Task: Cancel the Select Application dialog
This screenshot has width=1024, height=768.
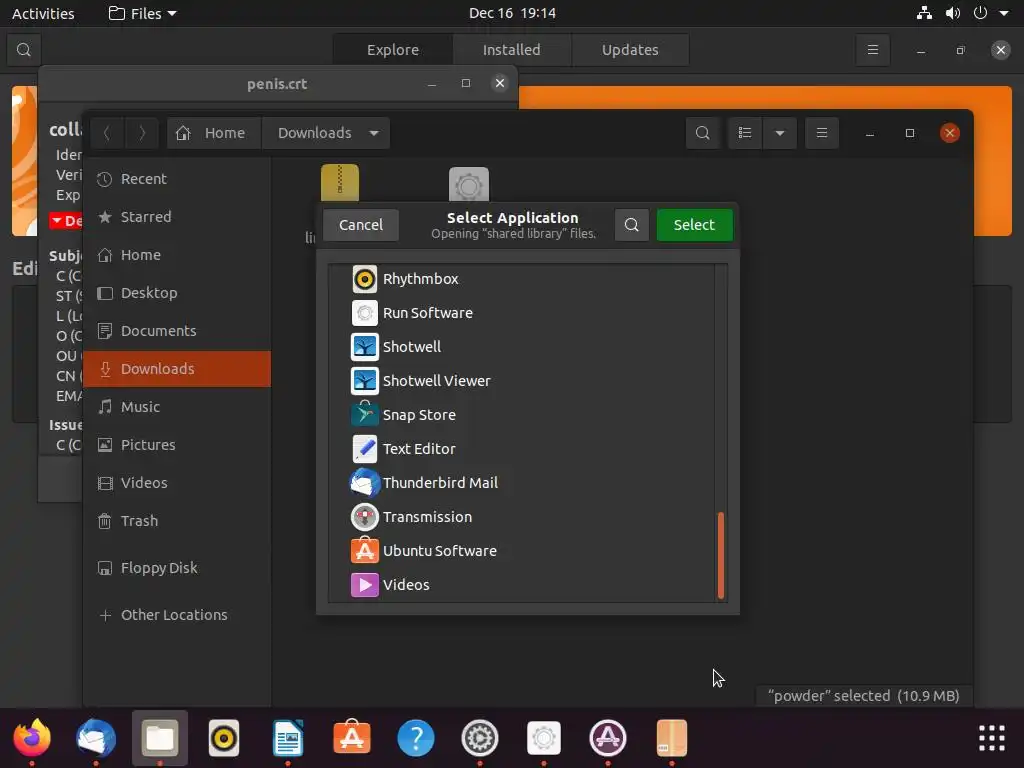Action: point(360,225)
